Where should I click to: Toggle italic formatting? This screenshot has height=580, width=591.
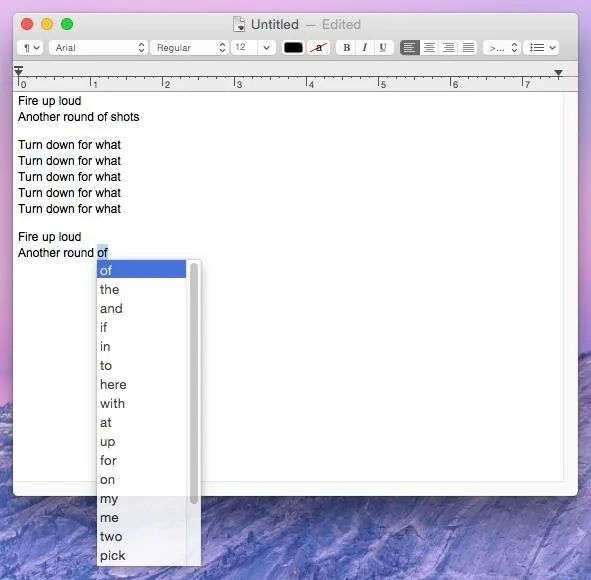tap(364, 48)
